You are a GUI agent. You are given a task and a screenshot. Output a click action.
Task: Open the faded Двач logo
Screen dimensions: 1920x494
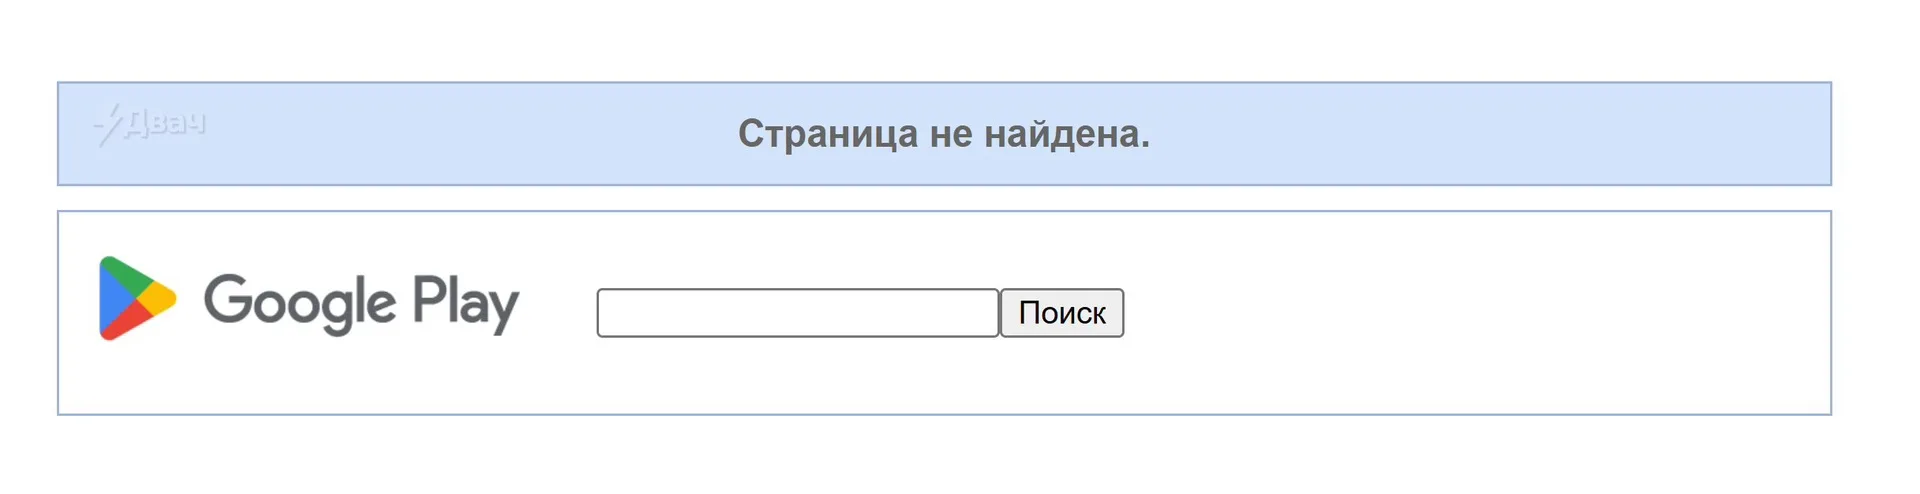(x=150, y=124)
